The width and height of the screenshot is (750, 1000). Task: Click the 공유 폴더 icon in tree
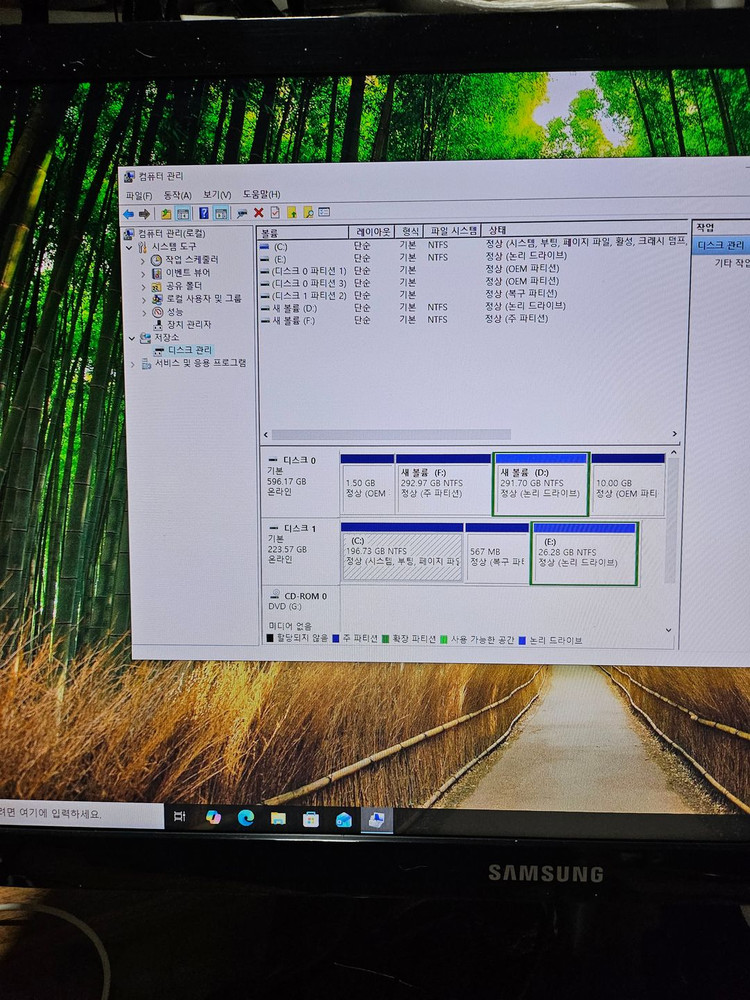(157, 286)
